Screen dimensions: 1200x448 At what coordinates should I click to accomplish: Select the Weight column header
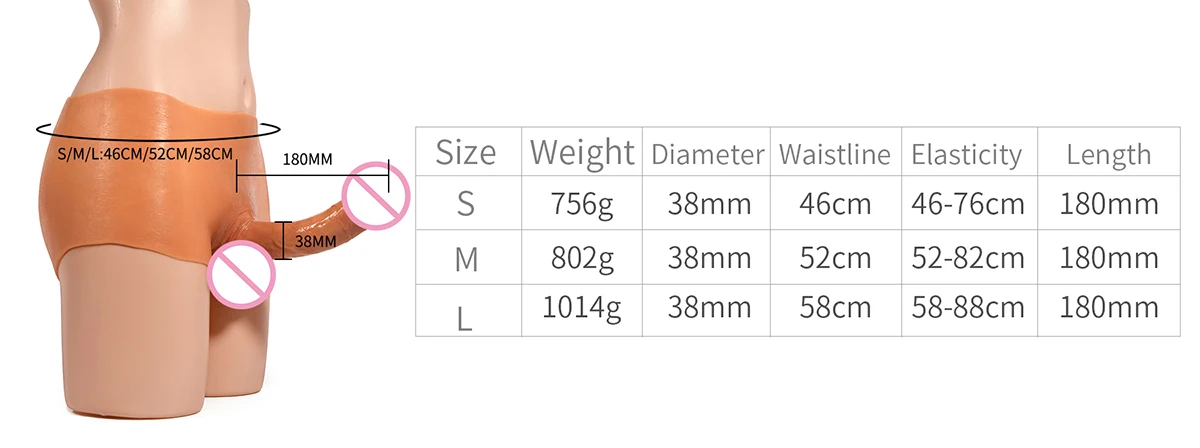tap(581, 153)
